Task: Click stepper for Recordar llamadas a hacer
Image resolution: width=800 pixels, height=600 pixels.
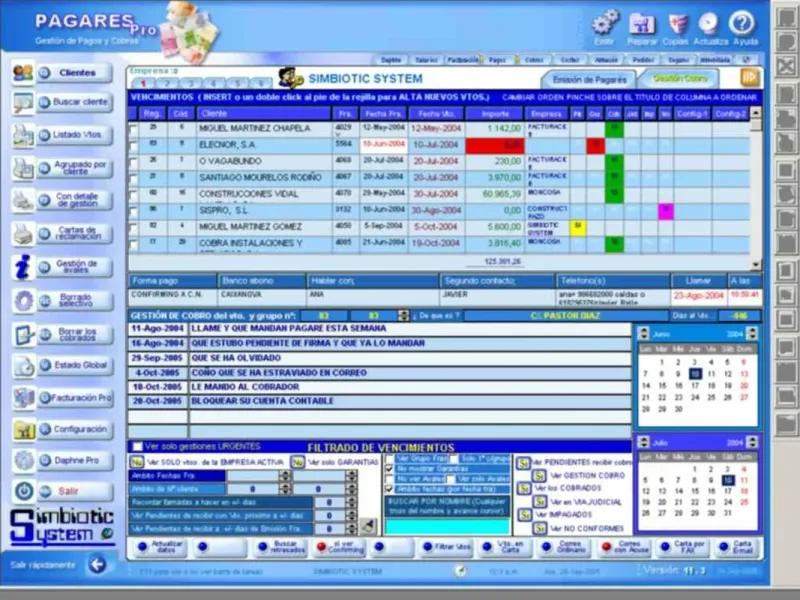Action: point(351,503)
